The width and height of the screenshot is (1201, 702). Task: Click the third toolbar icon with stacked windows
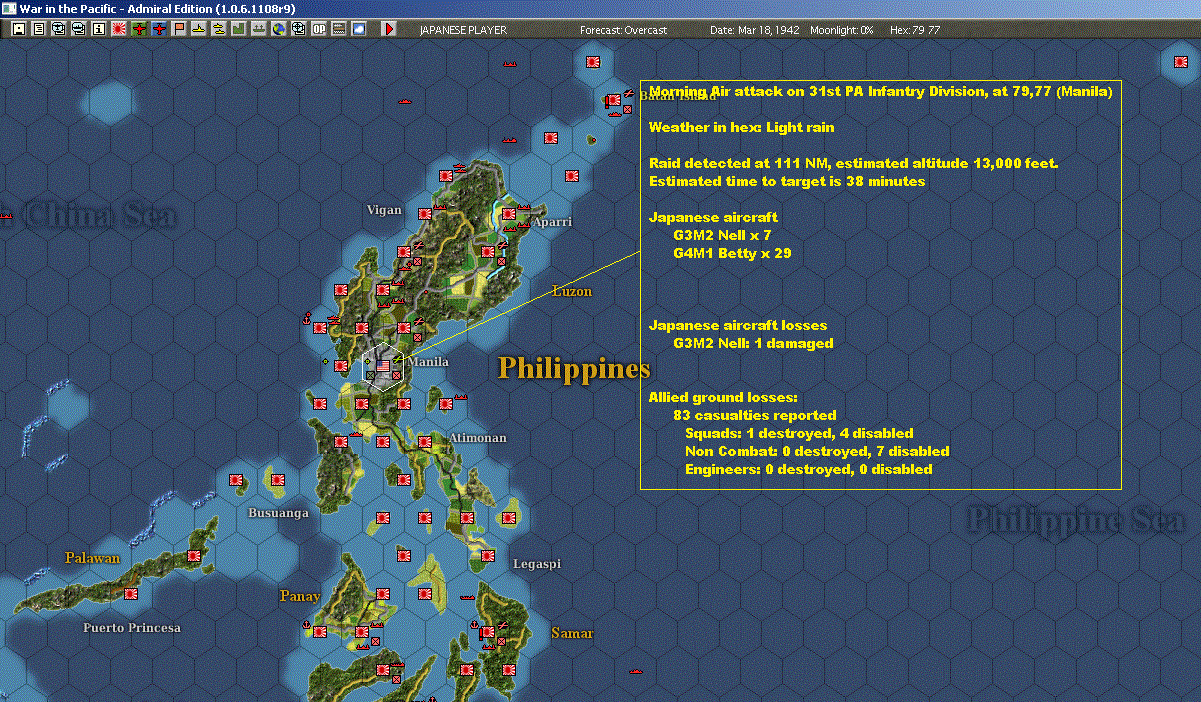59,30
